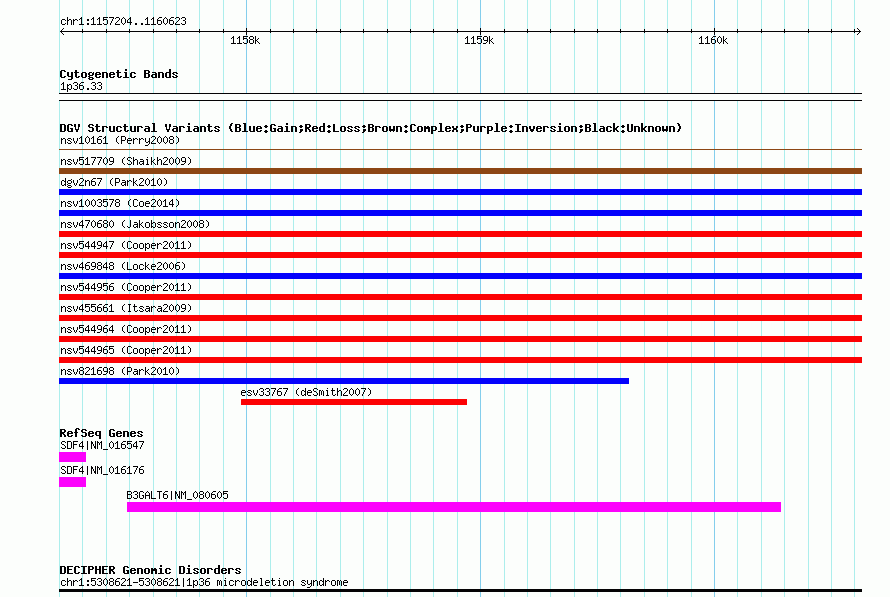Select the 1p36.33 band label
Image resolution: width=890 pixels, height=597 pixels.
81,86
